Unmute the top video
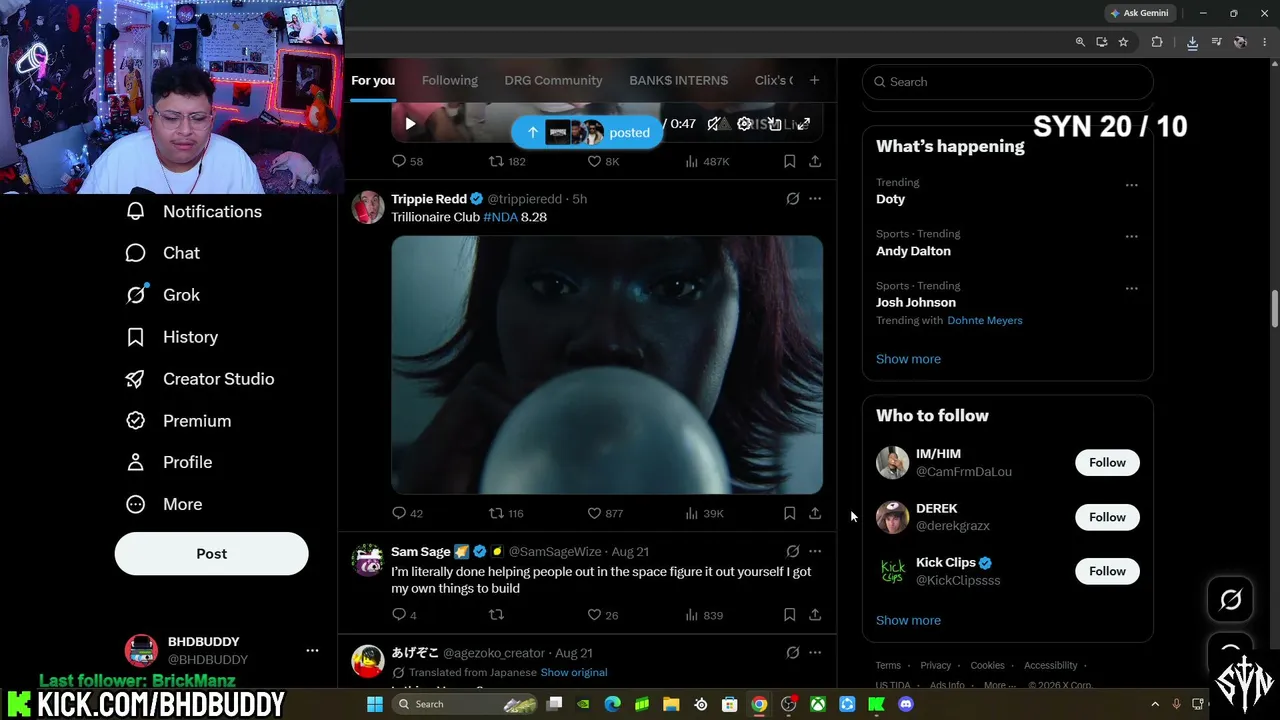 (x=714, y=124)
